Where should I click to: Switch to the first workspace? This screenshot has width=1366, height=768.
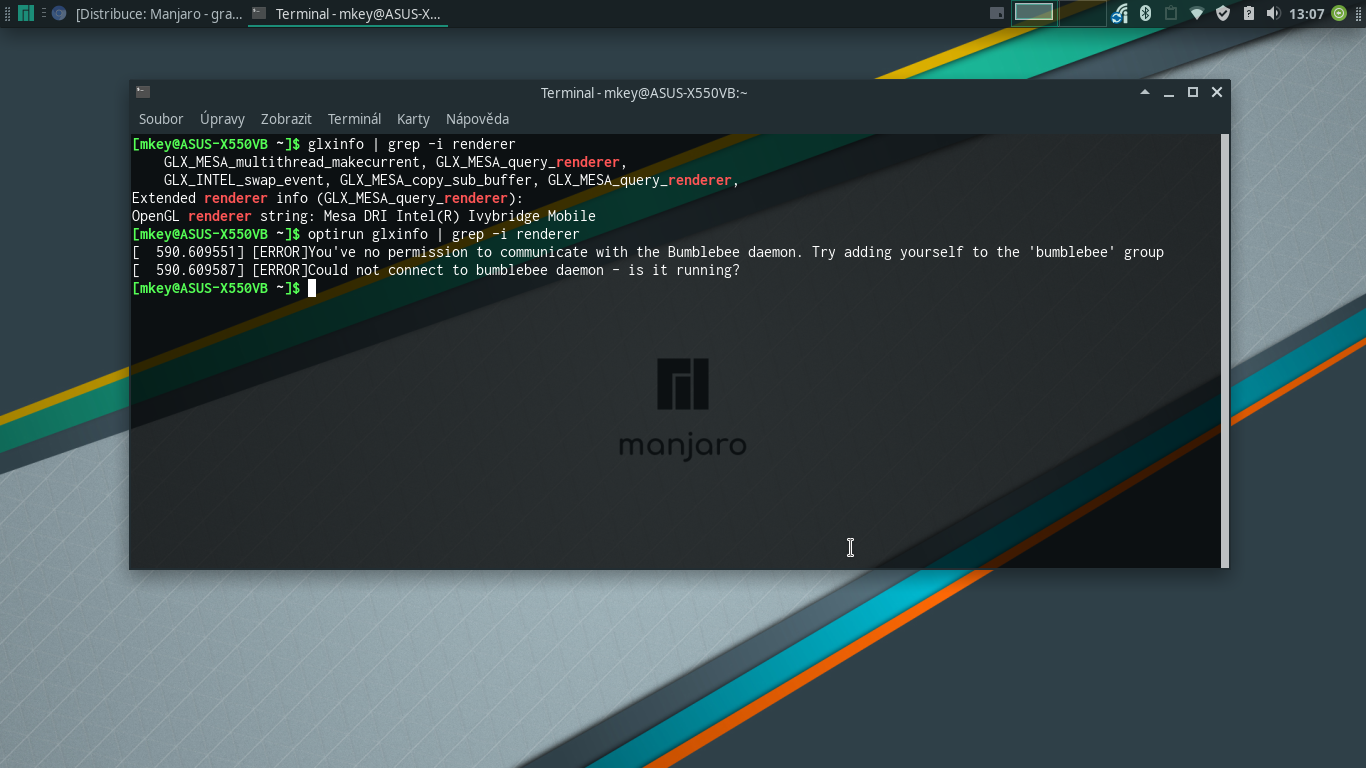1034,12
